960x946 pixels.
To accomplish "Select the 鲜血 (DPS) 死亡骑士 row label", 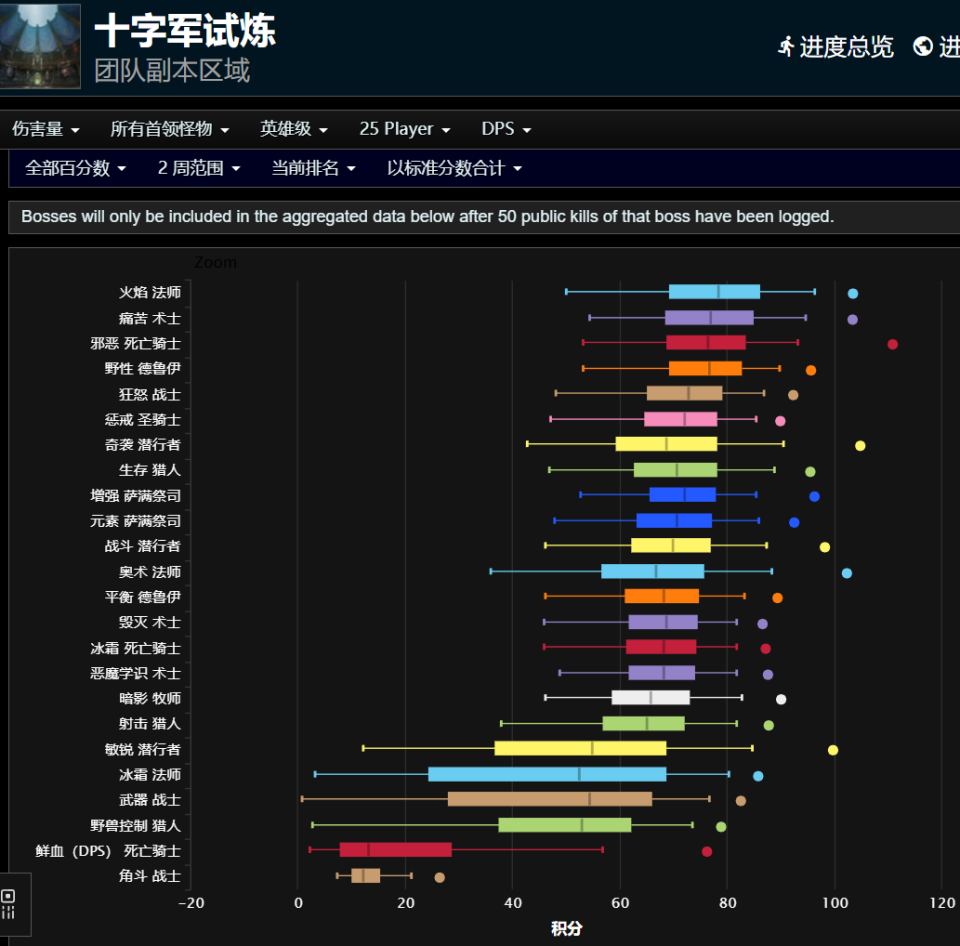I will (108, 851).
